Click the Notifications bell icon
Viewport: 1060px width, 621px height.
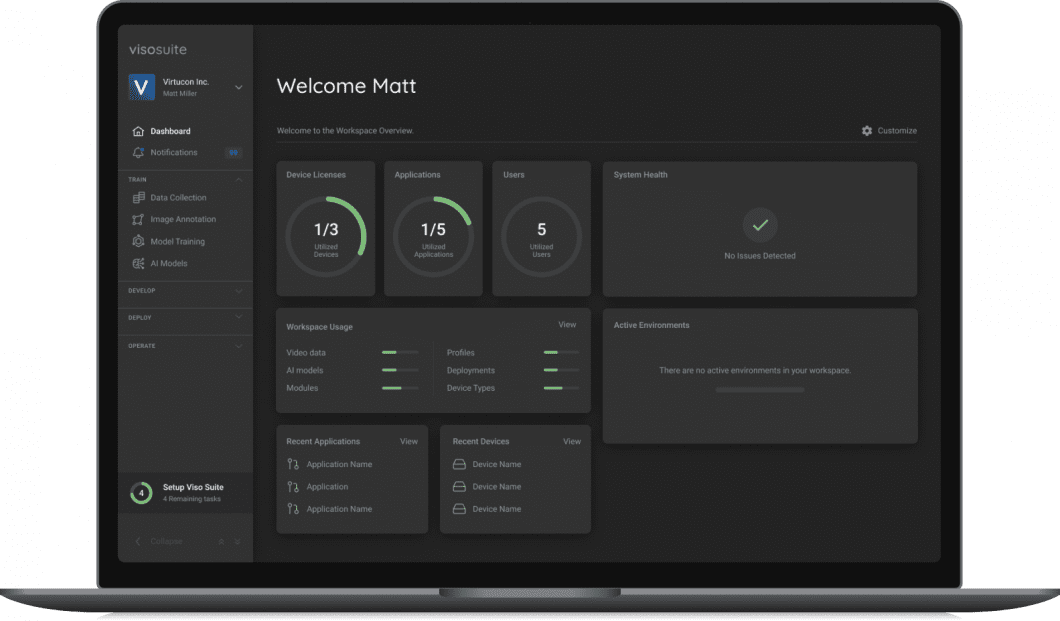point(138,153)
